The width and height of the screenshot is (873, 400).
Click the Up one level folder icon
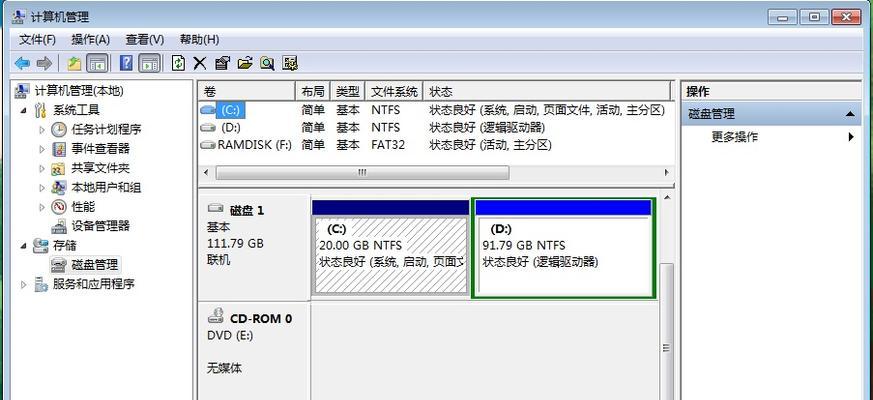click(74, 63)
